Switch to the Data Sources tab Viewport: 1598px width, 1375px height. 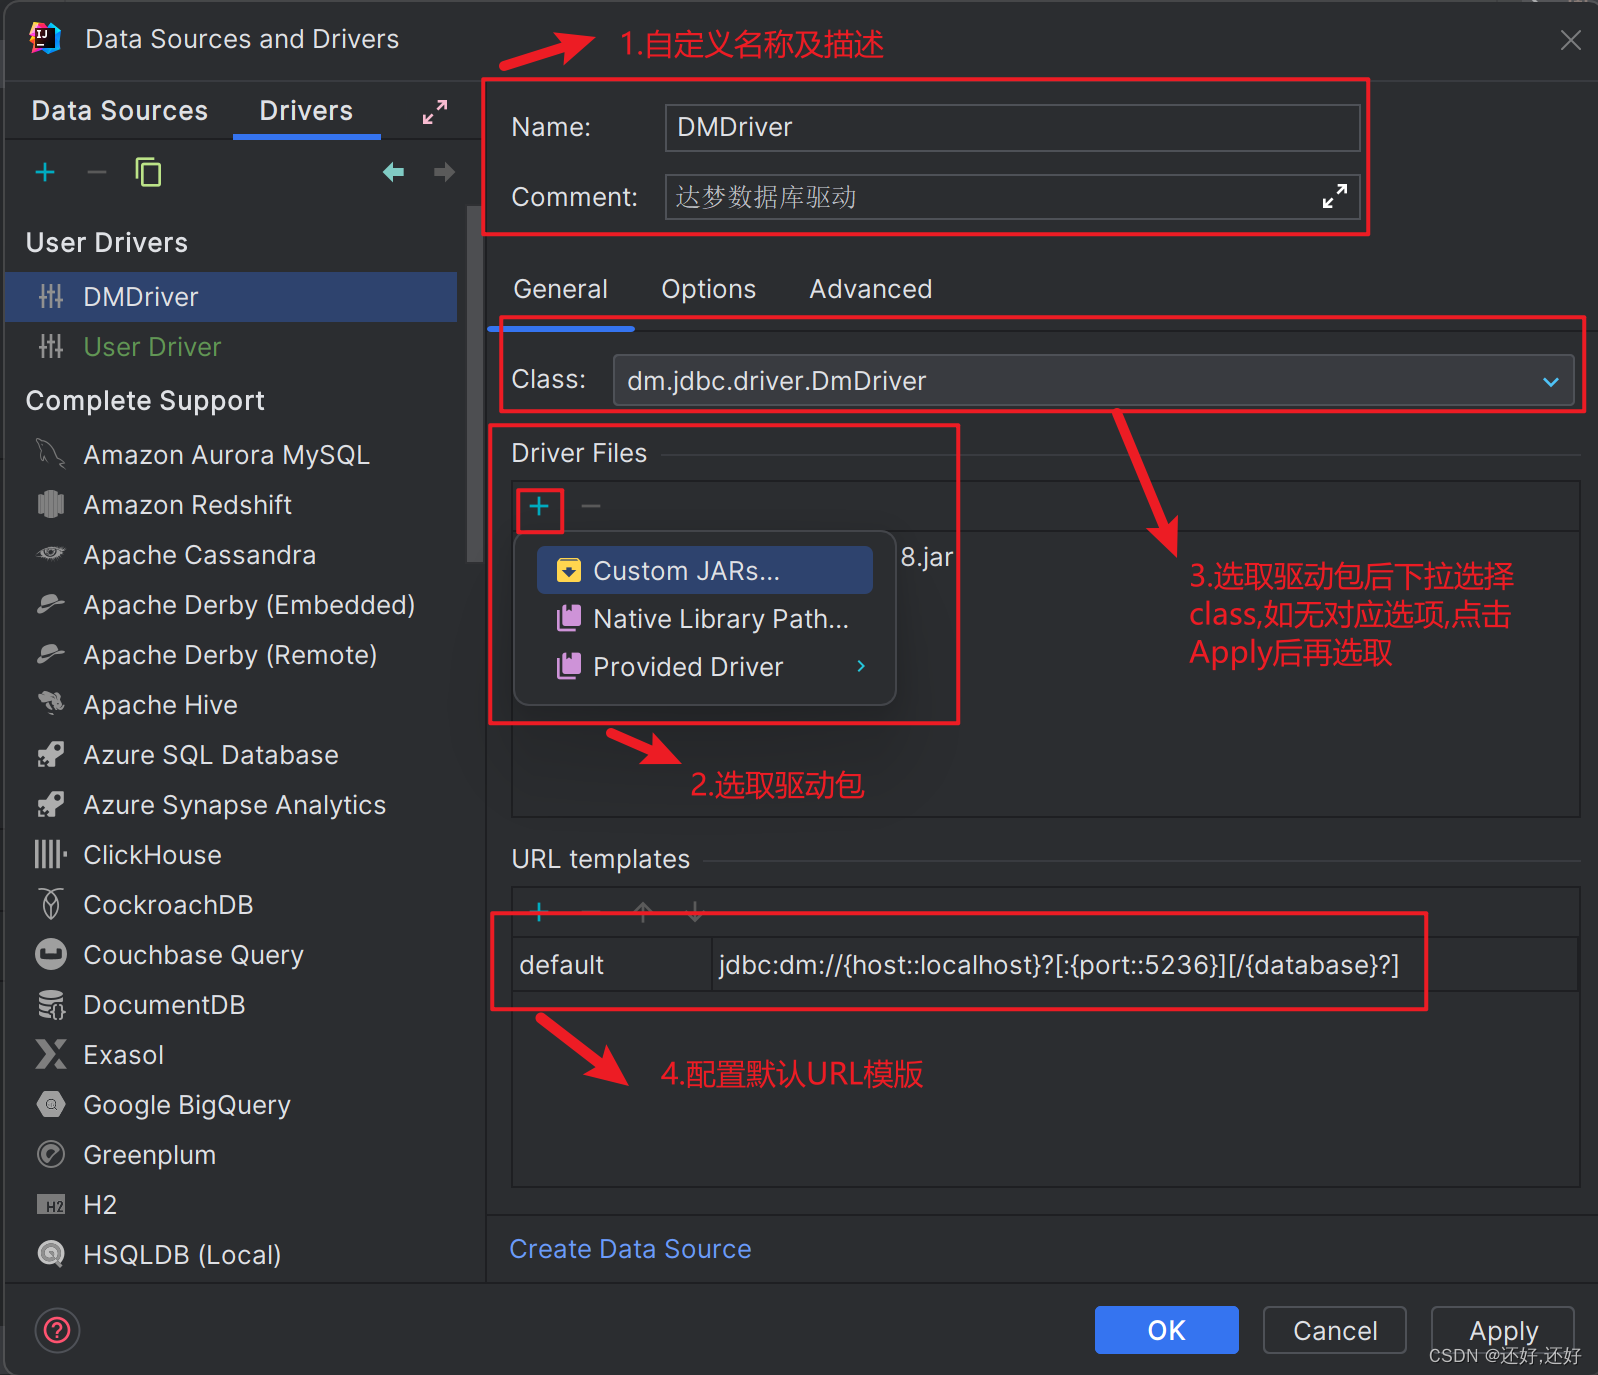[x=120, y=110]
